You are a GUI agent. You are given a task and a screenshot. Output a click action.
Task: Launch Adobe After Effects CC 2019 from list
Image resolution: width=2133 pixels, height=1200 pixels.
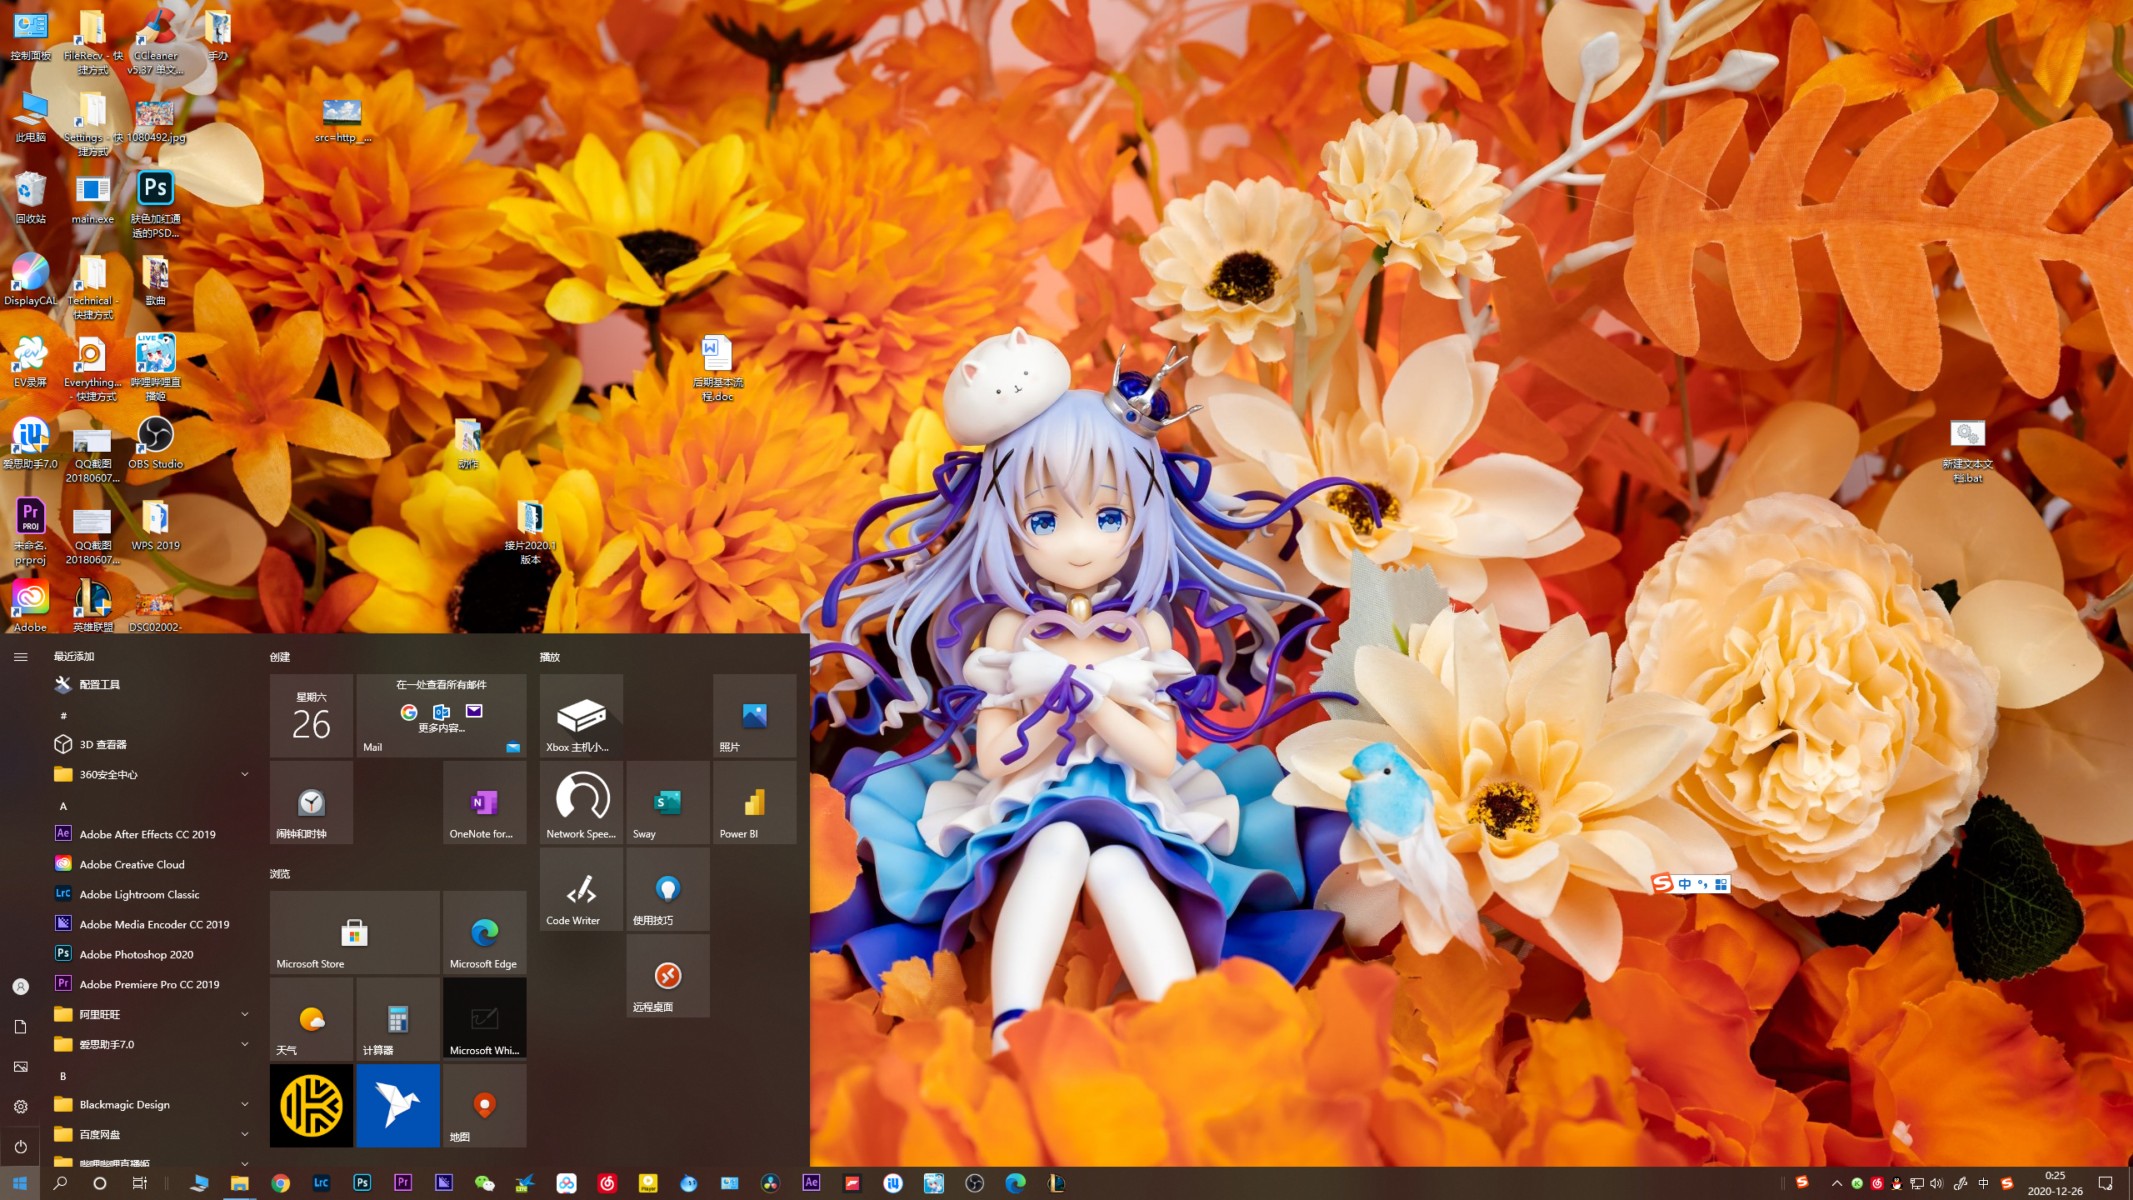point(151,834)
